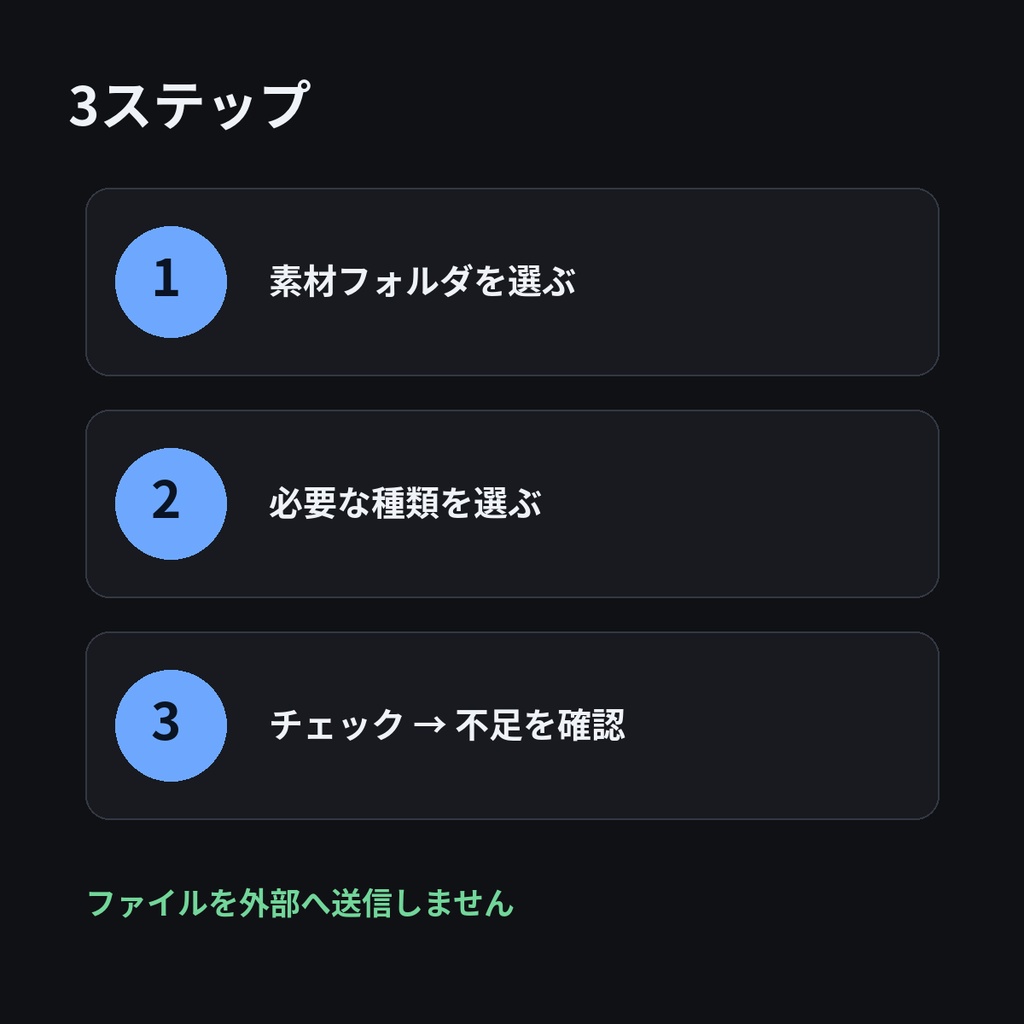Select the 素材フォルダを選ぶ label
Screen dimensions: 1024x1024
(423, 281)
